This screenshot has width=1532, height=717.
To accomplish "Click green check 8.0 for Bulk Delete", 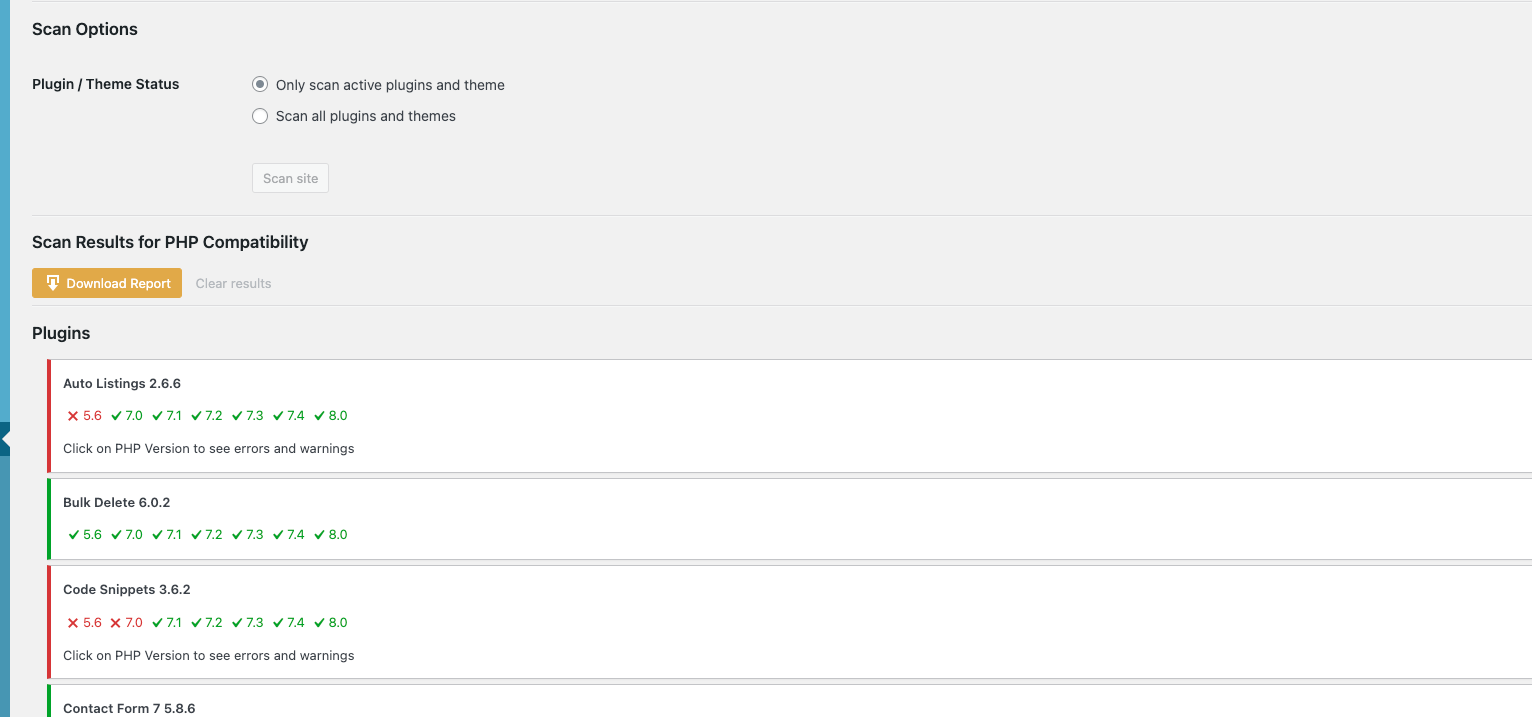I will 331,535.
